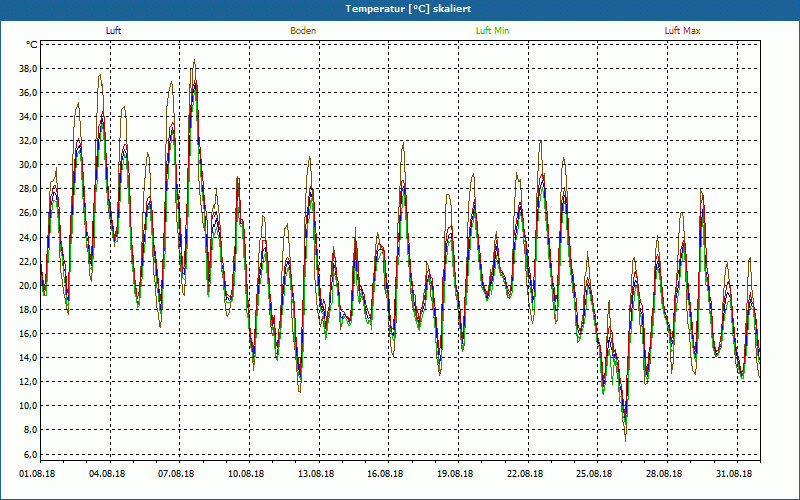The width and height of the screenshot is (800, 500).
Task: Click the 13.08.18 date label
Action: pyautogui.click(x=316, y=474)
